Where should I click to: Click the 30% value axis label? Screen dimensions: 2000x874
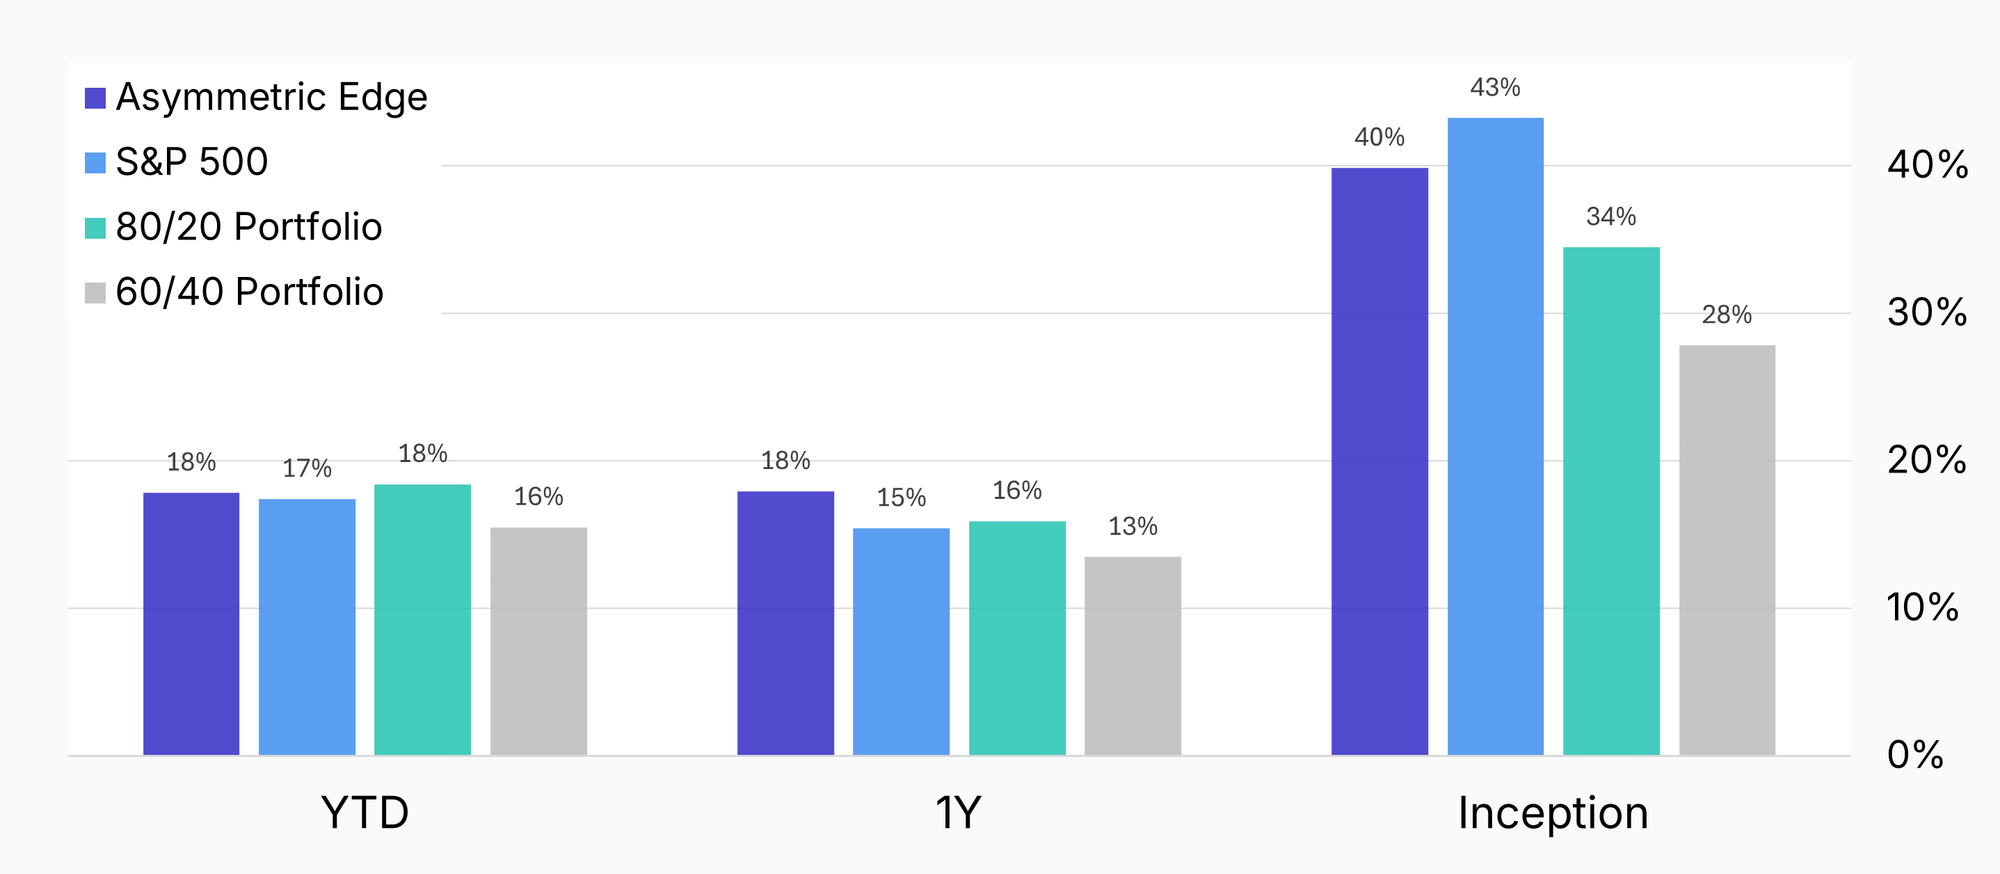1927,313
